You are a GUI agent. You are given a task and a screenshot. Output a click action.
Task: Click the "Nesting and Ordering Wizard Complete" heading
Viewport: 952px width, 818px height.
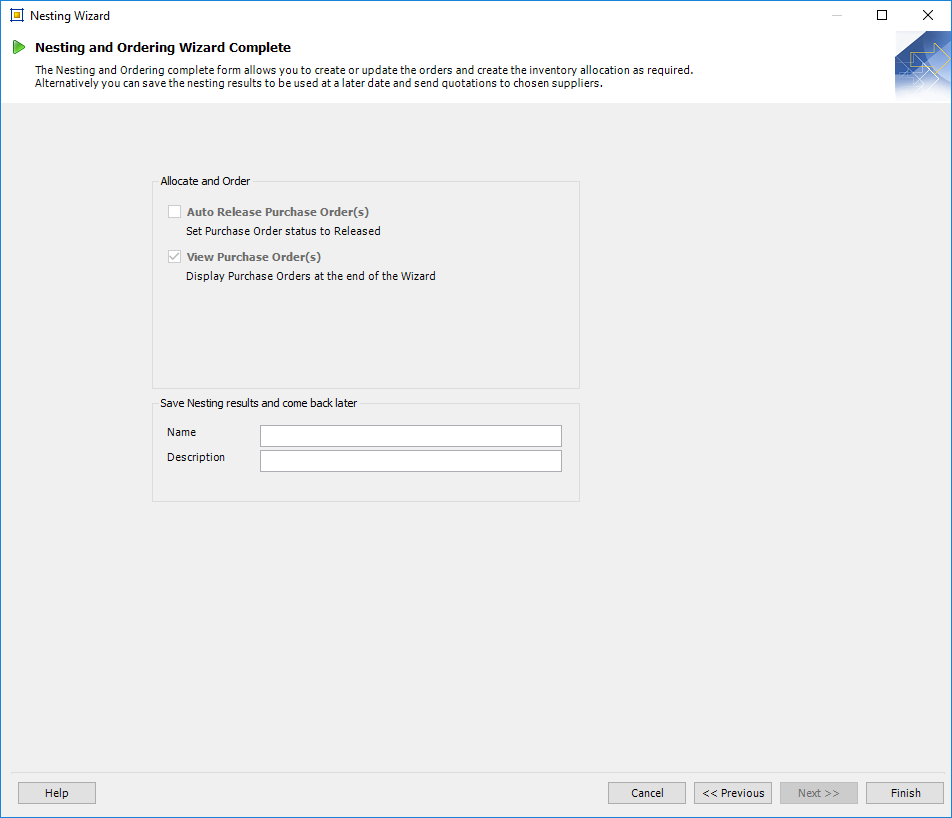click(x=163, y=47)
